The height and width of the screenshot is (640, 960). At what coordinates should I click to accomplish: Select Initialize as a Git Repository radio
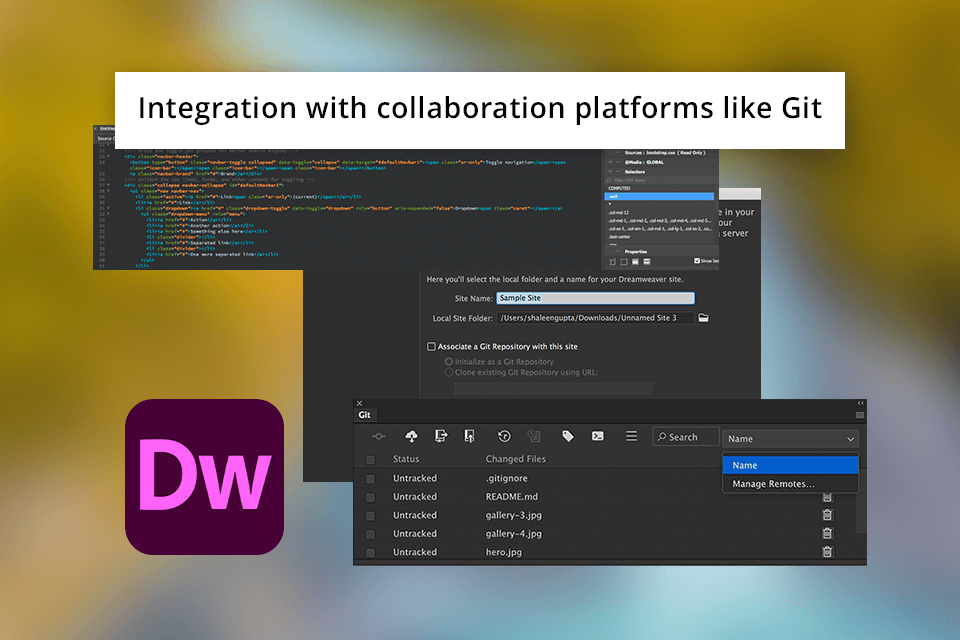[x=449, y=361]
